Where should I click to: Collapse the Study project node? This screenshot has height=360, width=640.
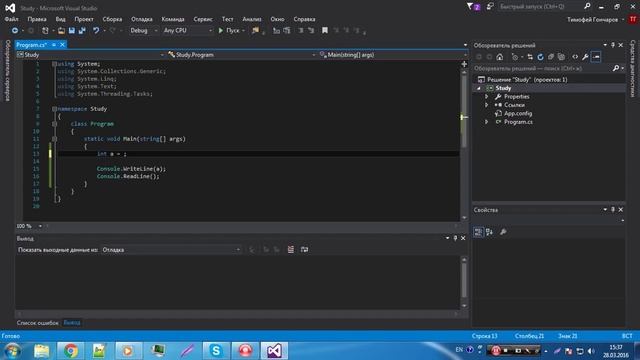(x=479, y=88)
